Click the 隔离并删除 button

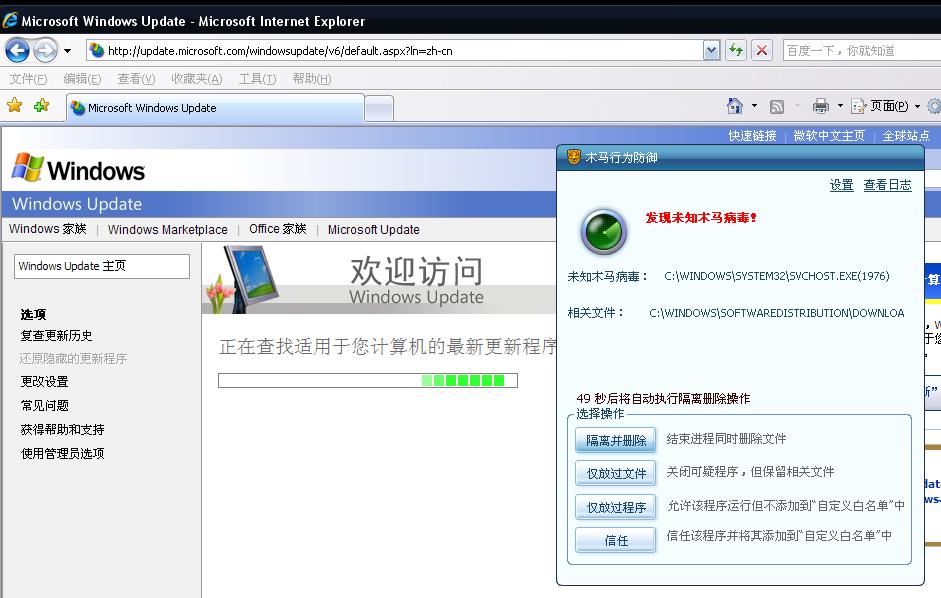[616, 440]
